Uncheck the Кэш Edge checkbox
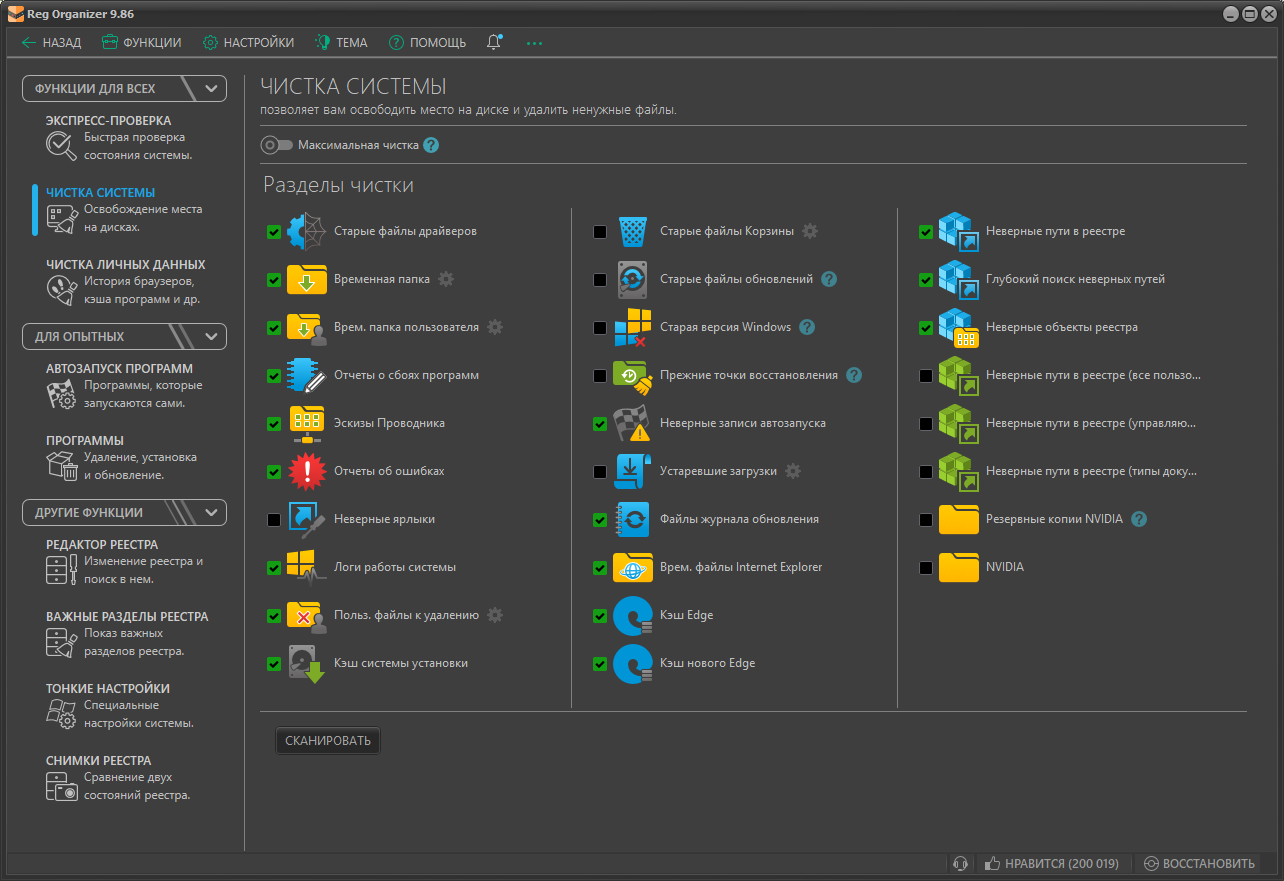 [600, 616]
